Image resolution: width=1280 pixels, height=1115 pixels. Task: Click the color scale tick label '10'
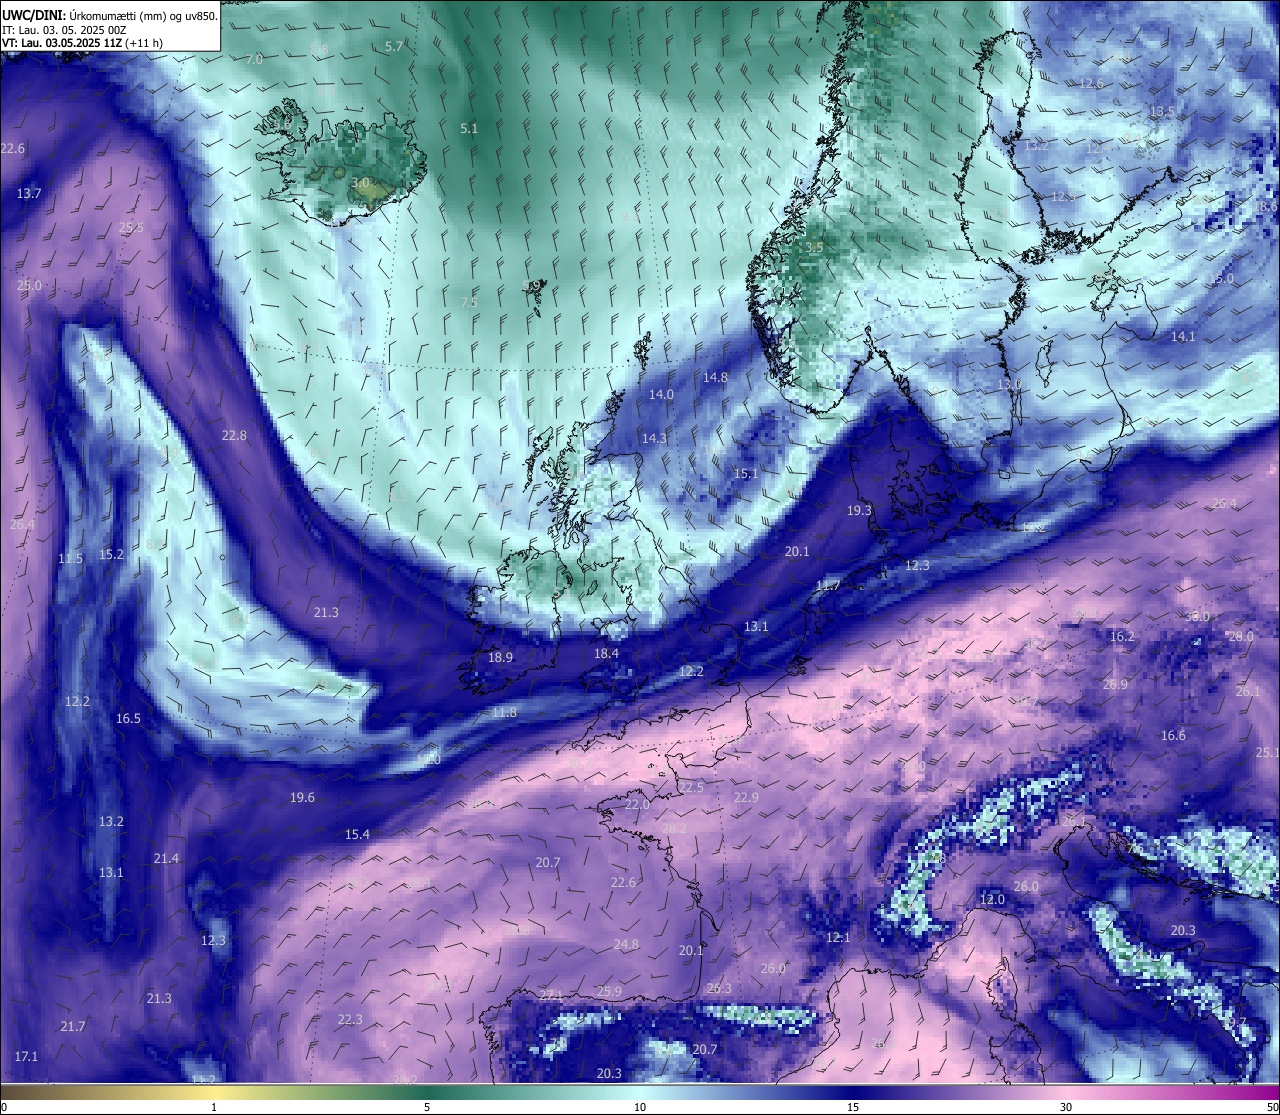[x=640, y=1107]
